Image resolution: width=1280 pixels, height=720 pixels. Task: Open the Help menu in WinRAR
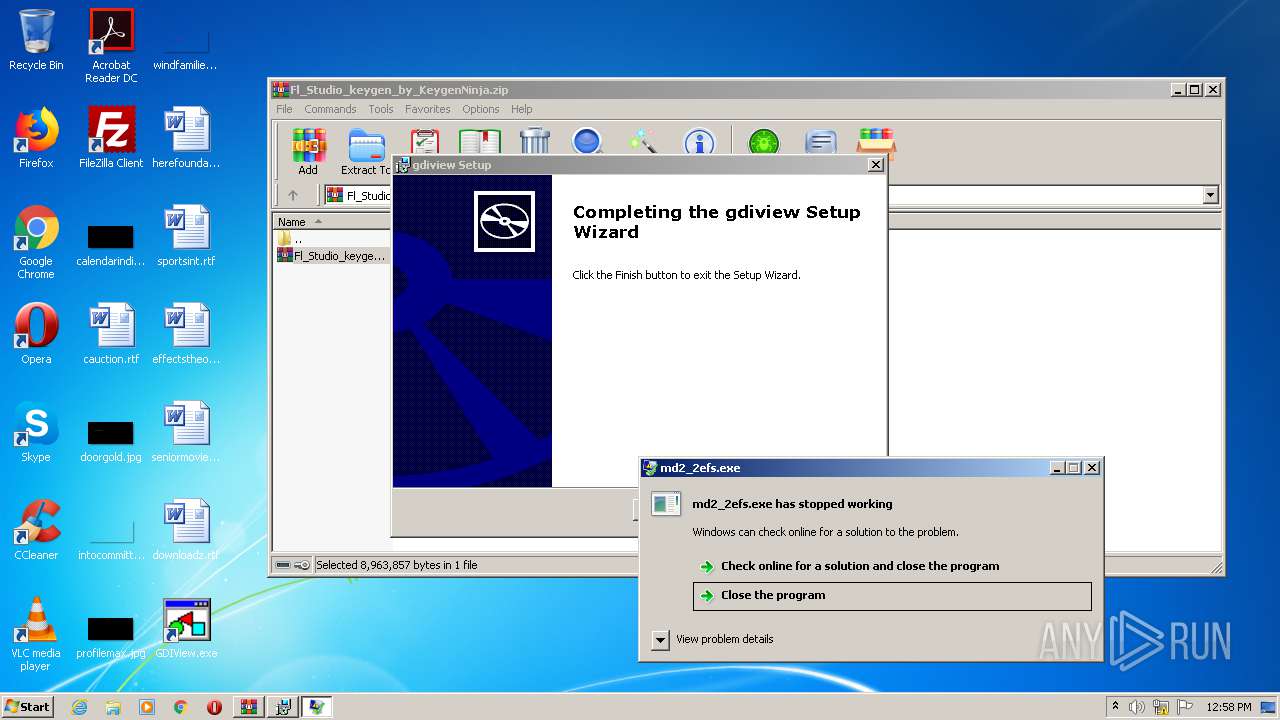click(521, 109)
